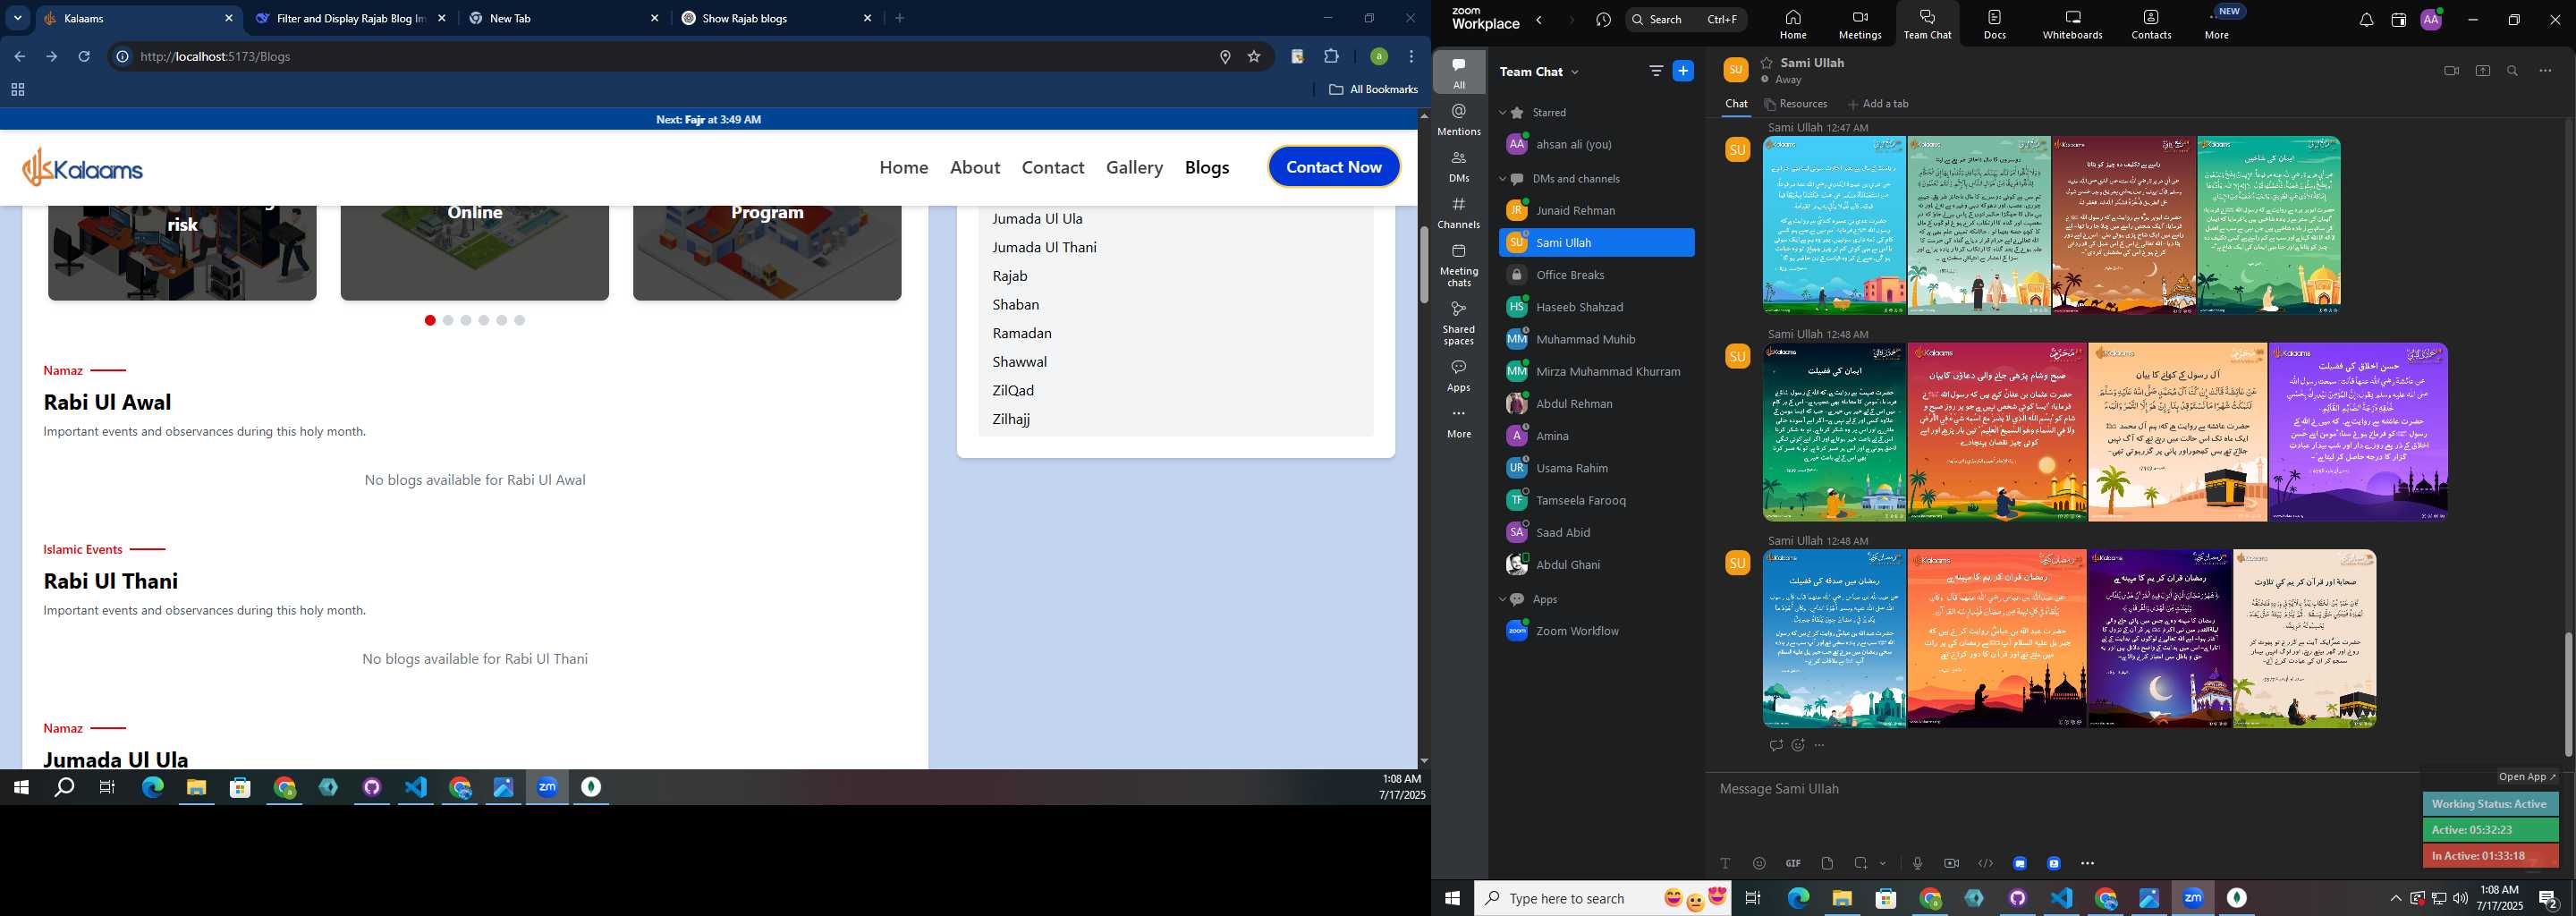This screenshot has height=916, width=2576.
Task: Reply in thread to last message
Action: point(1775,745)
